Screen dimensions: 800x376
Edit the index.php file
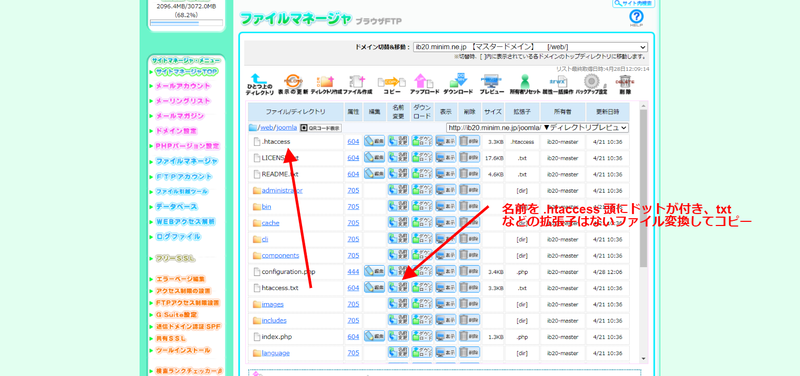click(x=374, y=337)
